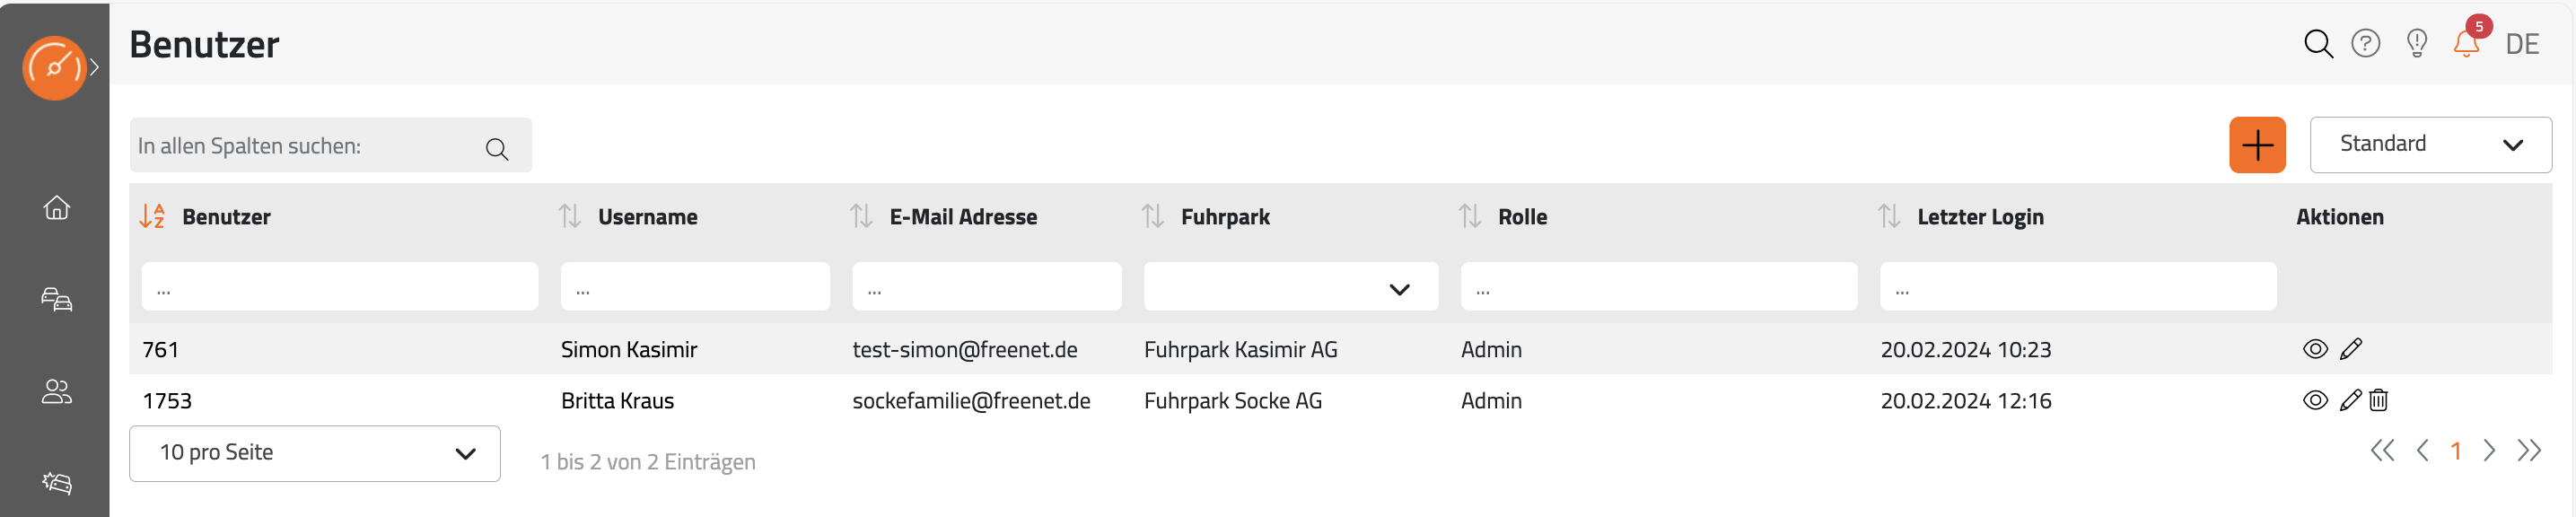The height and width of the screenshot is (517, 2576).
Task: Click the orange add user plus button
Action: 2257,145
